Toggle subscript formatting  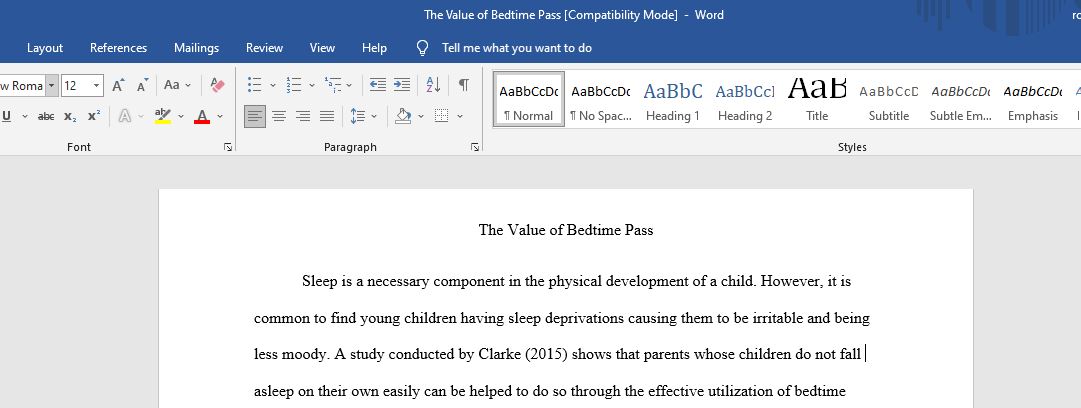pyautogui.click(x=70, y=116)
